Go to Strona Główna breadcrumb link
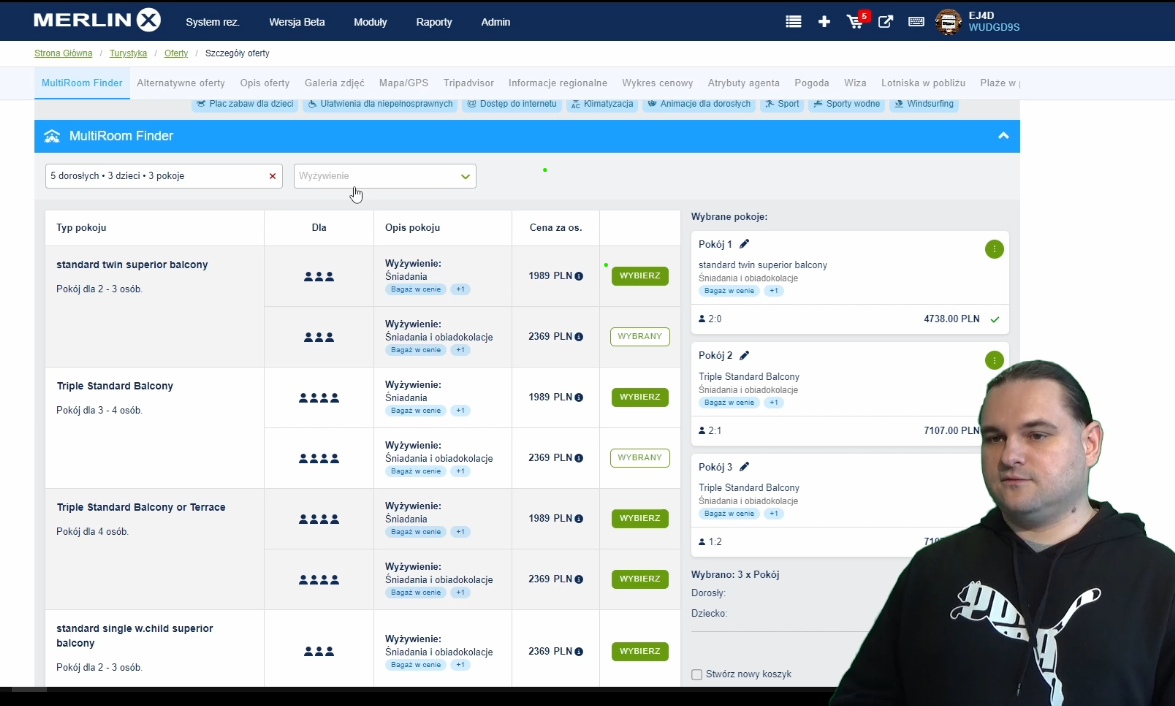1175x706 pixels. [63, 53]
